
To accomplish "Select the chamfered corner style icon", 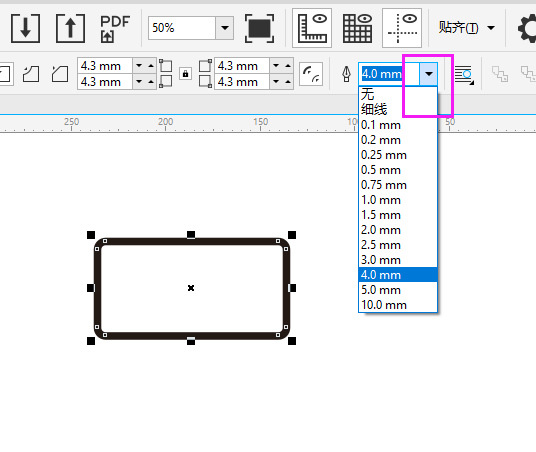I will [x=60, y=74].
